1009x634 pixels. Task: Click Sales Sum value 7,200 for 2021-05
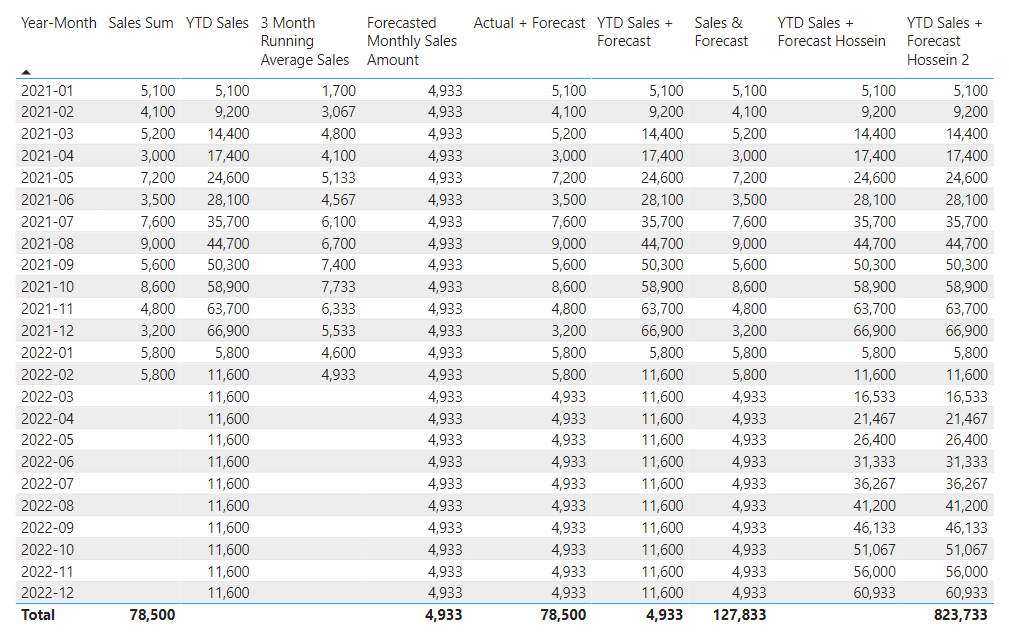[158, 178]
